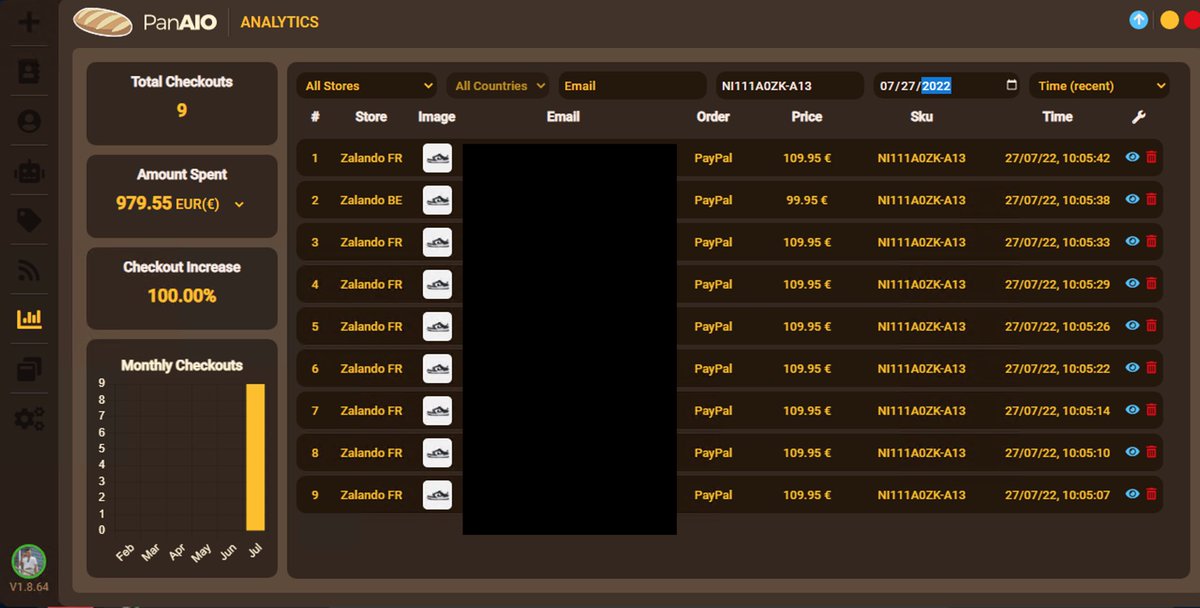
Task: Click the Time column header
Action: pos(1057,117)
